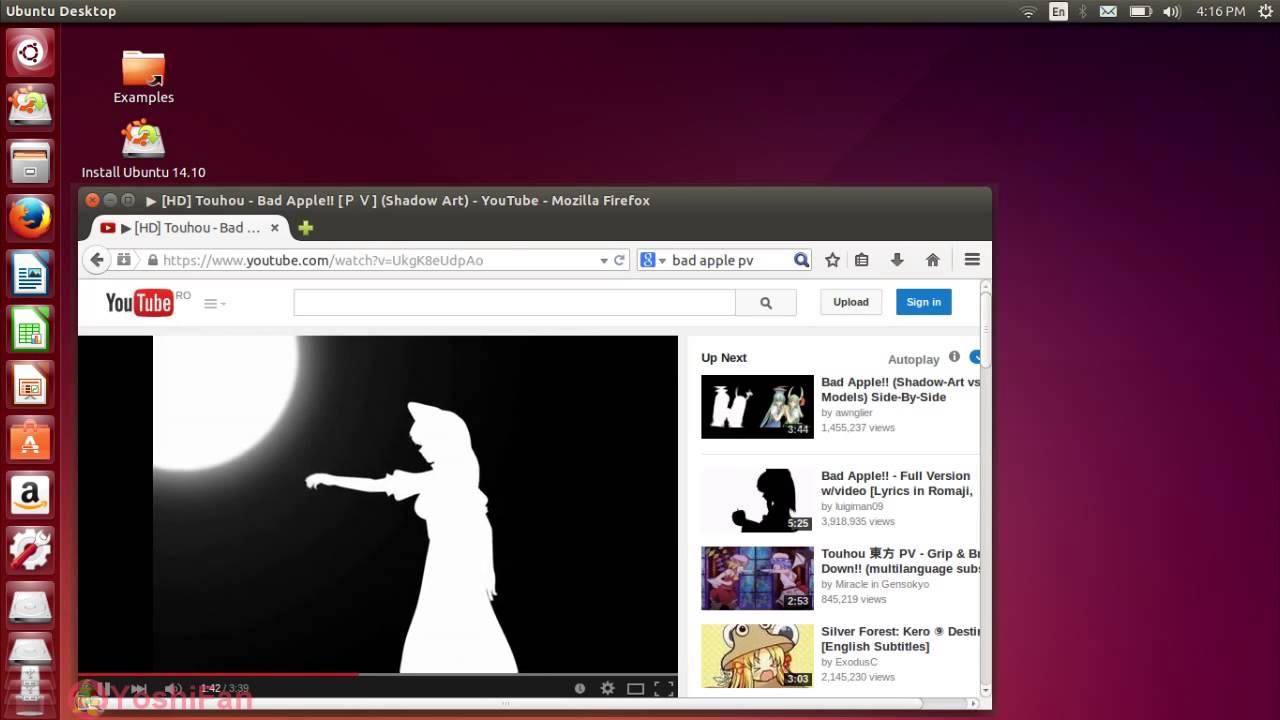Click the Sign in button
Screen dimensions: 1280x720
tap(923, 302)
